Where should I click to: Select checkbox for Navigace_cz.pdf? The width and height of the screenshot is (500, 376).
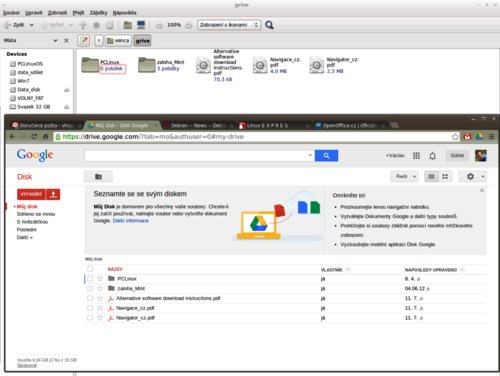pos(90,308)
